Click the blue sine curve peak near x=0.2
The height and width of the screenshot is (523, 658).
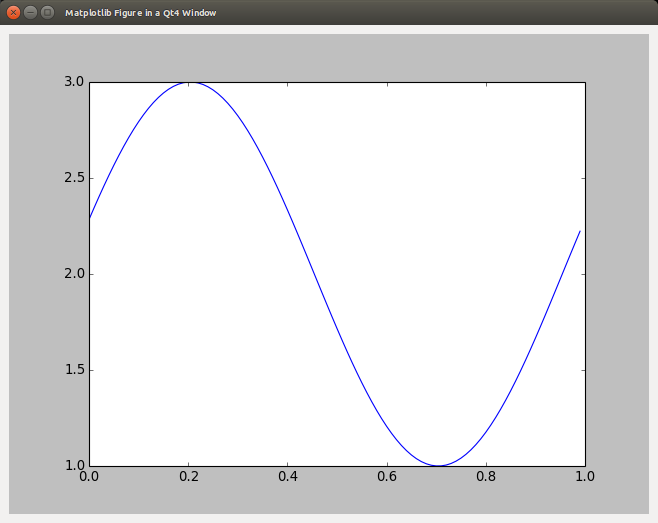coord(189,83)
